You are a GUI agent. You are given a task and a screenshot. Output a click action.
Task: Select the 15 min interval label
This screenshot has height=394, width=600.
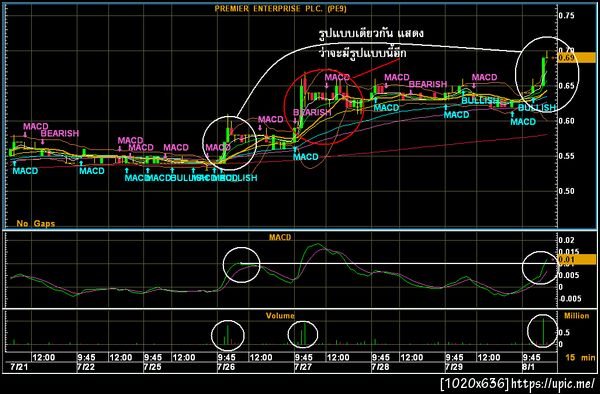click(x=580, y=358)
